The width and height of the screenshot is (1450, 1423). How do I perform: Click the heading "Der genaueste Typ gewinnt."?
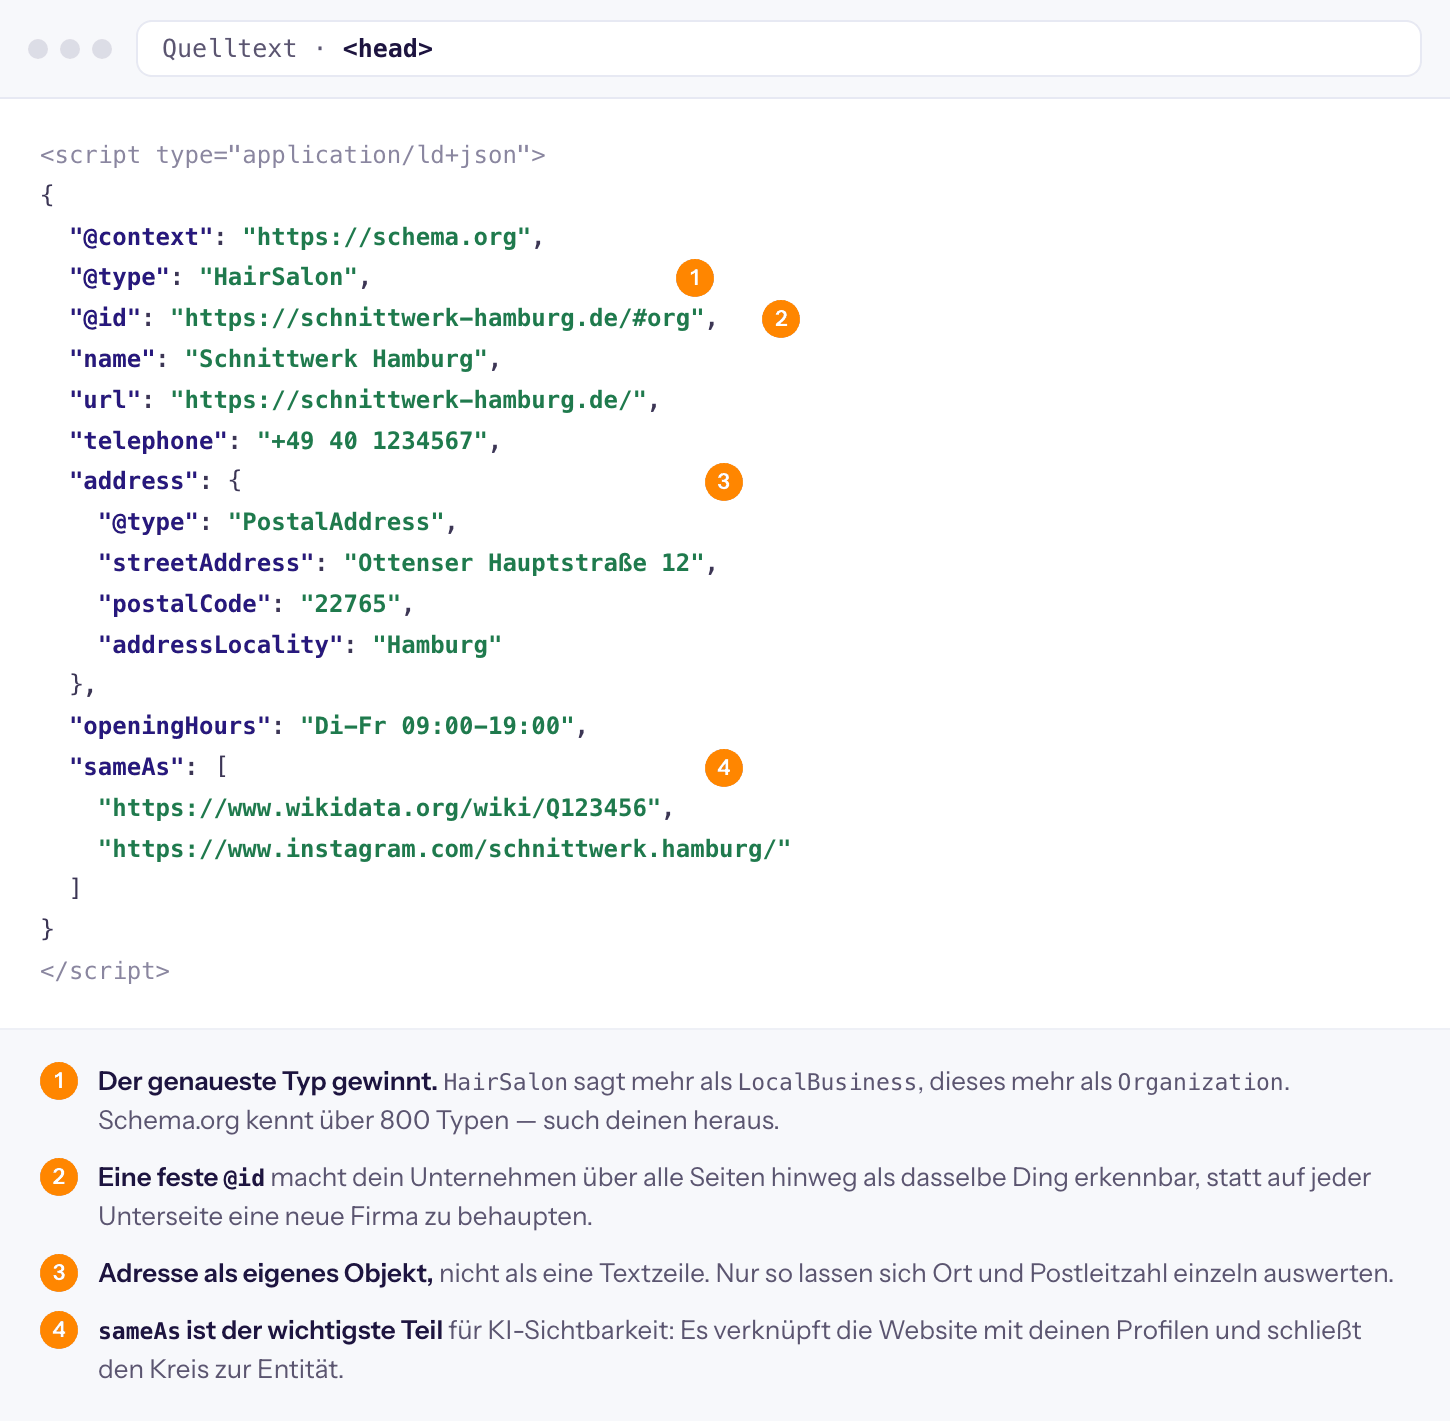[267, 1081]
